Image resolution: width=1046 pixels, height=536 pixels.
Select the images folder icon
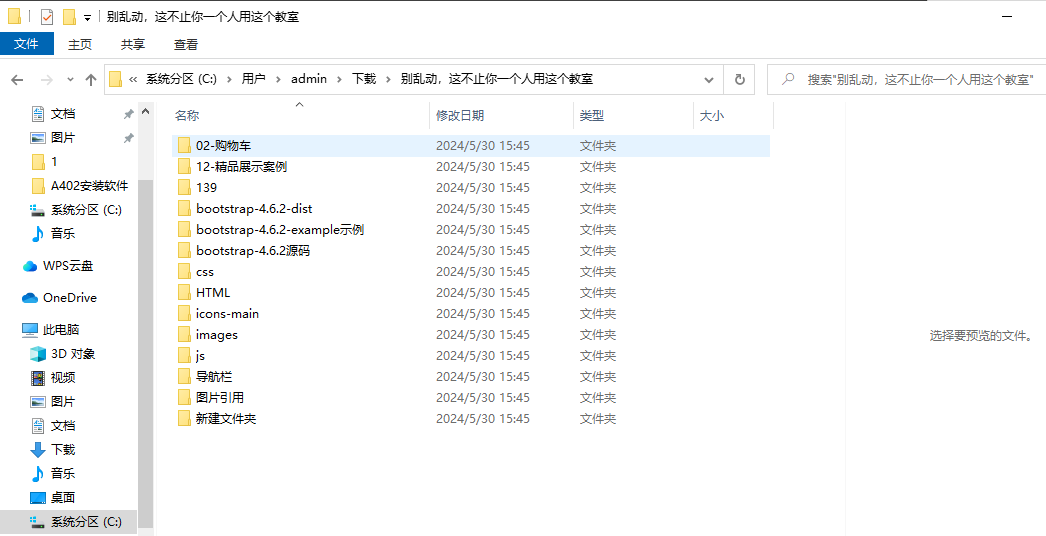click(184, 334)
